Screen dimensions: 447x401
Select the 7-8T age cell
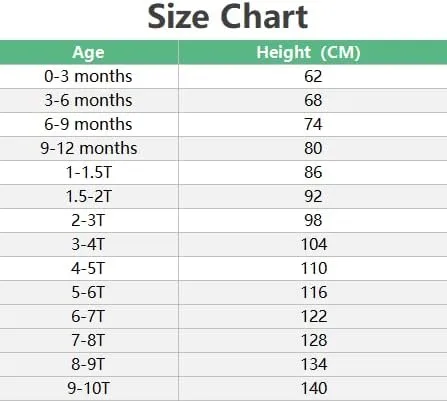pyautogui.click(x=88, y=340)
